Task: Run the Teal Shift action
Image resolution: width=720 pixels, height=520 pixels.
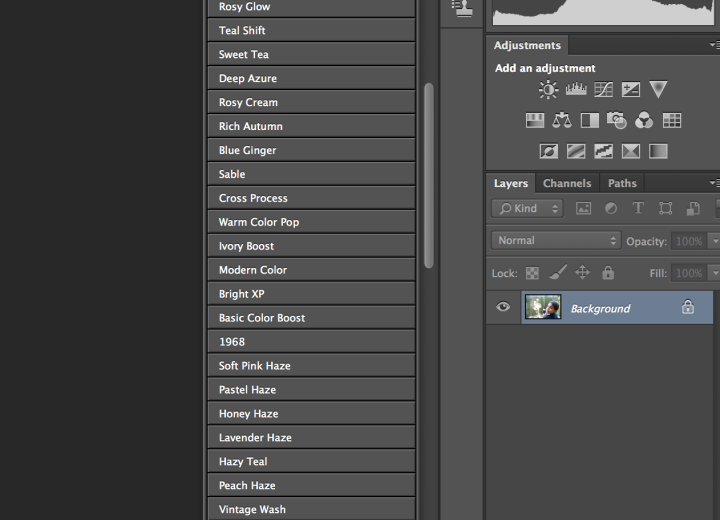Action: (x=311, y=30)
